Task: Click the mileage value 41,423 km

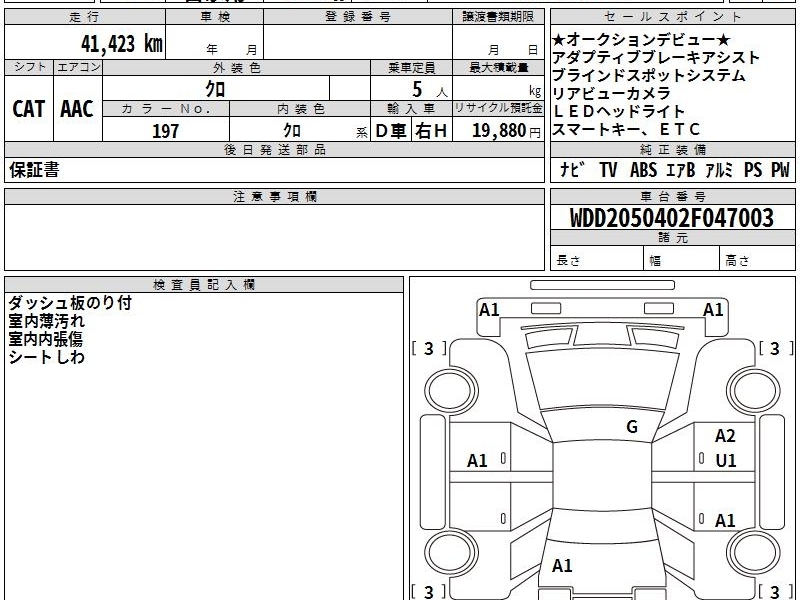Action: tap(122, 44)
